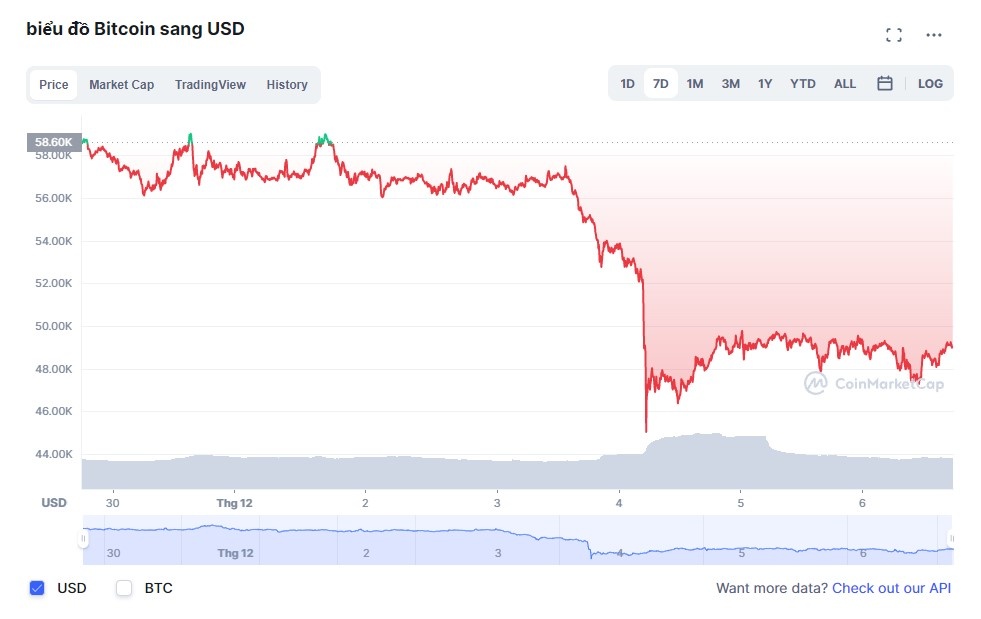Select the Price tab
This screenshot has height=619, width=981.
point(53,85)
